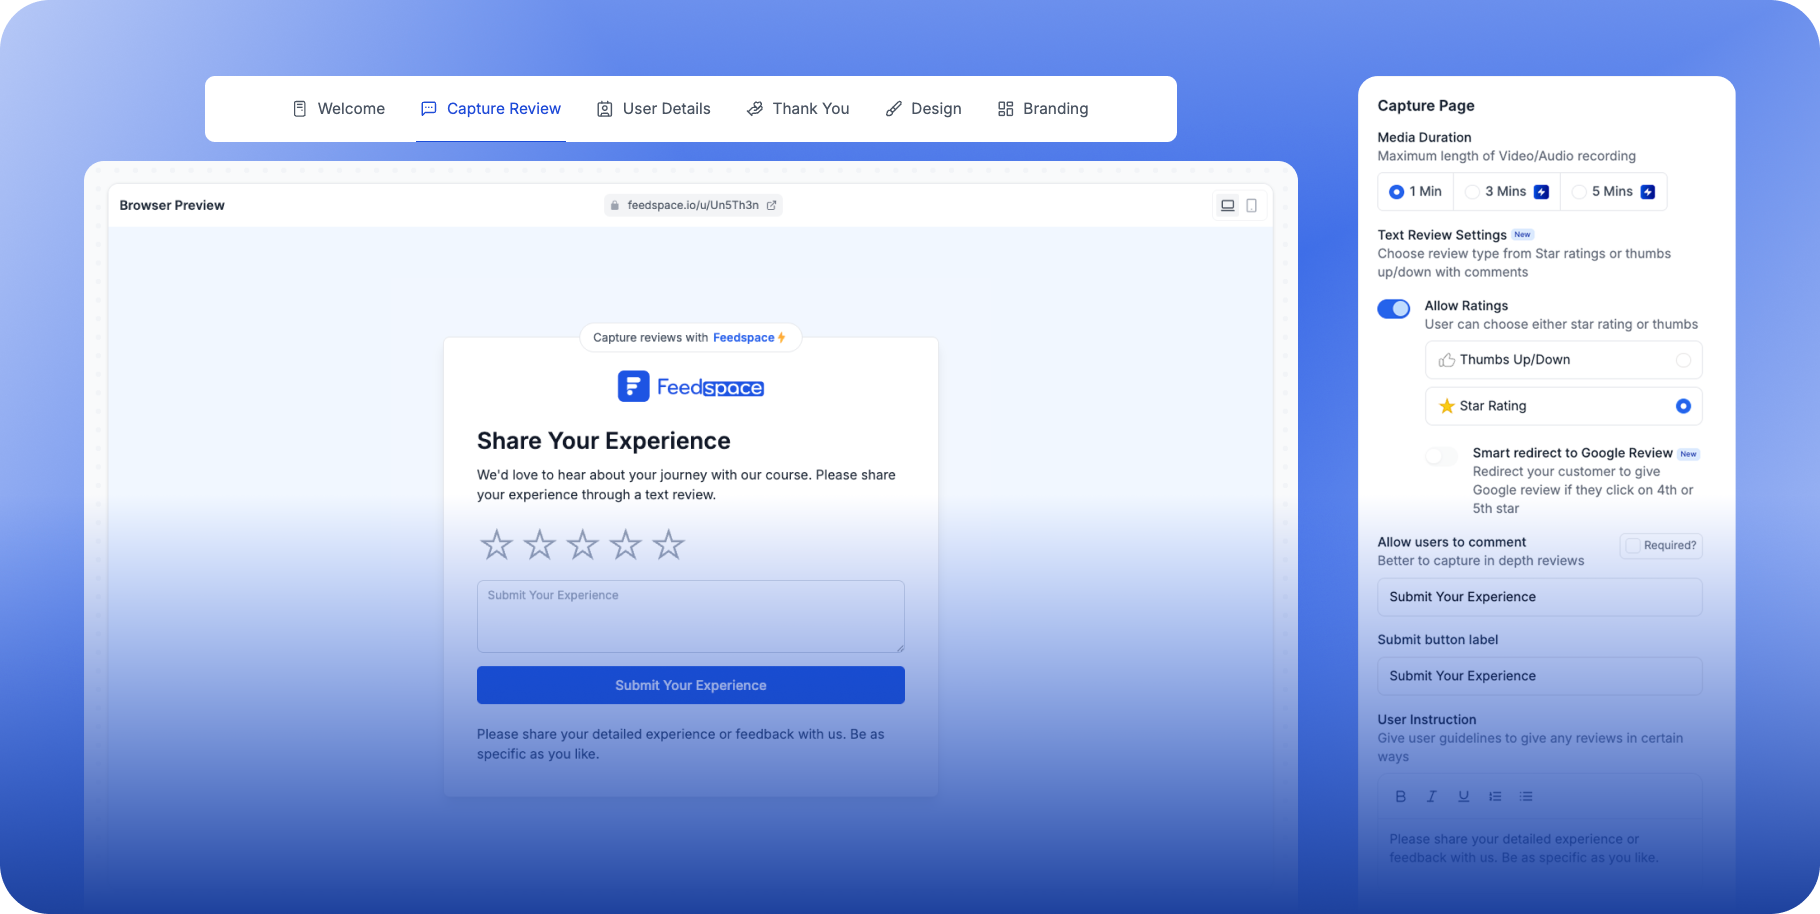This screenshot has height=914, width=1820.
Task: Click the Media Duration label
Action: [x=1424, y=138]
